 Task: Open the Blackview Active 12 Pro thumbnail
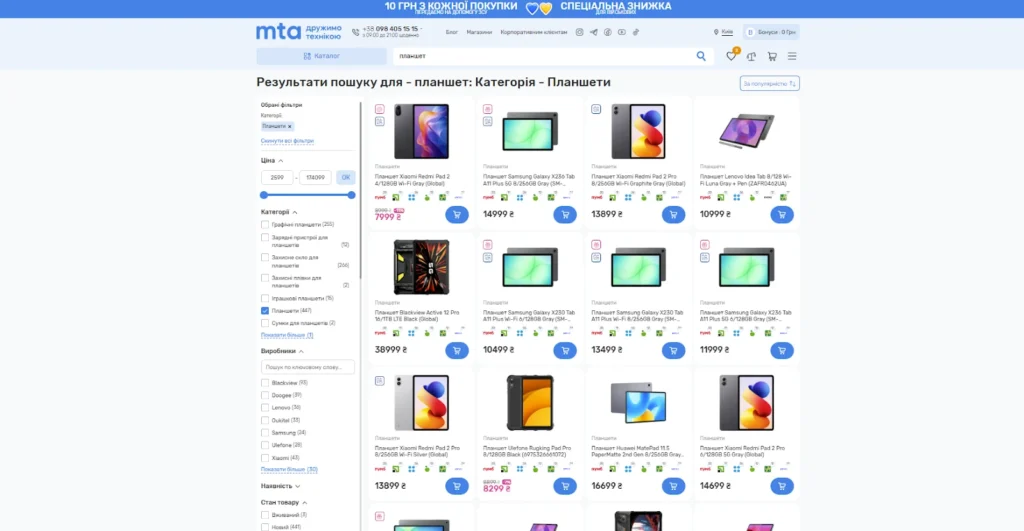pos(421,266)
